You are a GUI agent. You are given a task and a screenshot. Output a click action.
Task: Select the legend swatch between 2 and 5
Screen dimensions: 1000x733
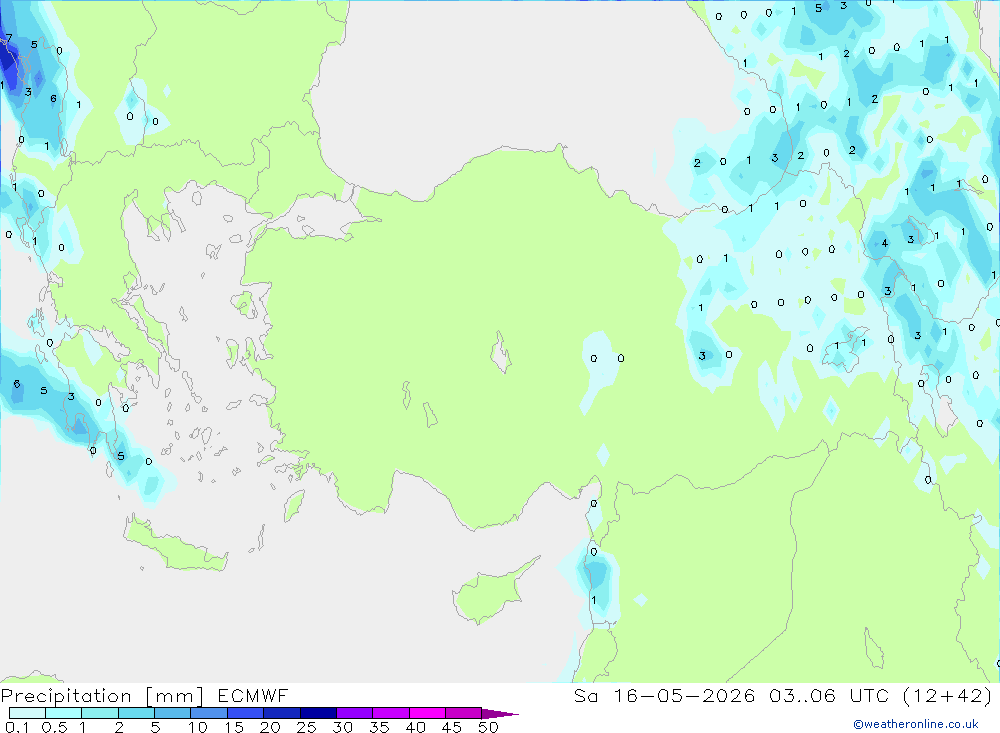136,713
